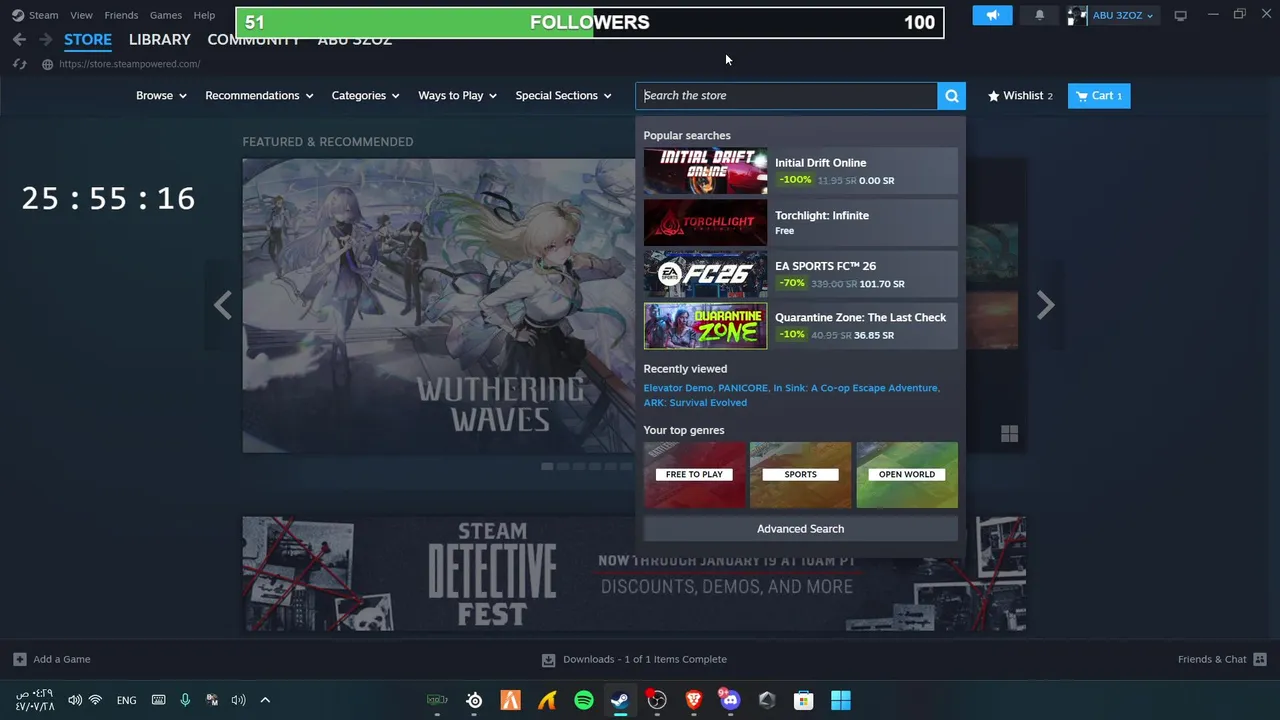This screenshot has width=1280, height=720.
Task: Open Discord from the taskbar
Action: coord(730,700)
